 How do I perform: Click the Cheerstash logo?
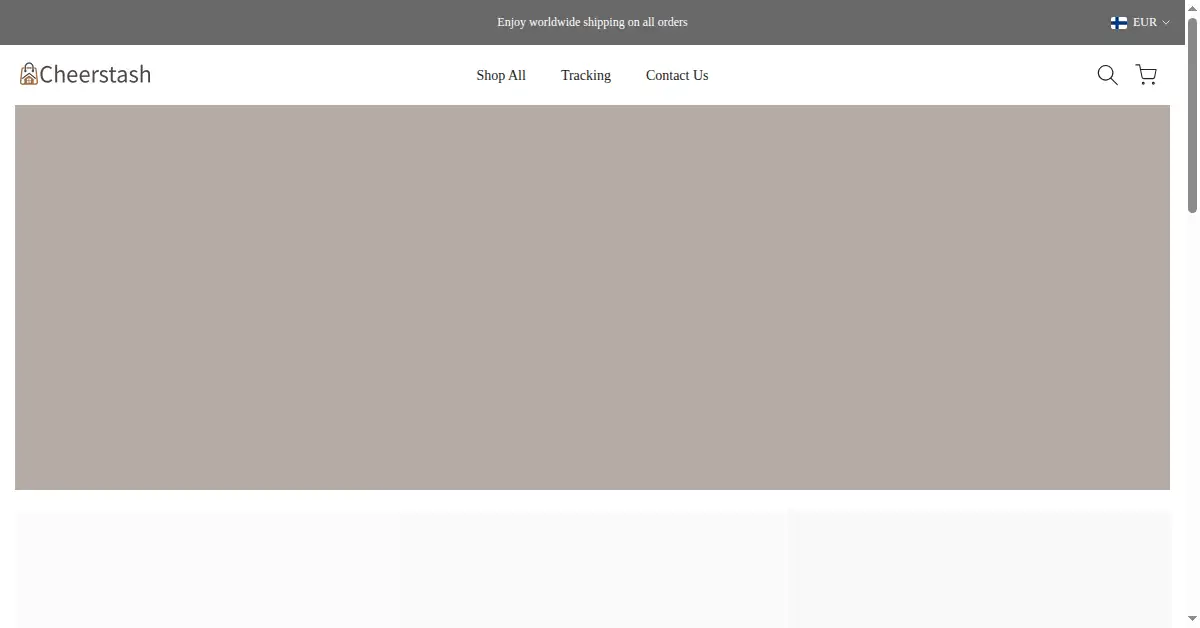click(x=85, y=74)
